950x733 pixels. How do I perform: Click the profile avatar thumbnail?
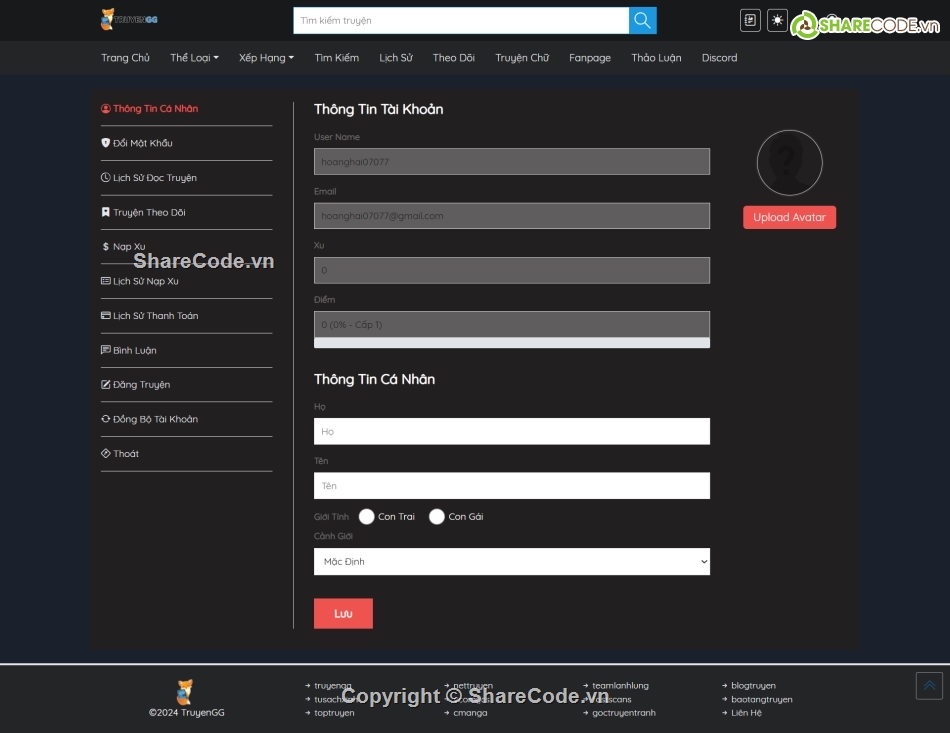point(789,162)
